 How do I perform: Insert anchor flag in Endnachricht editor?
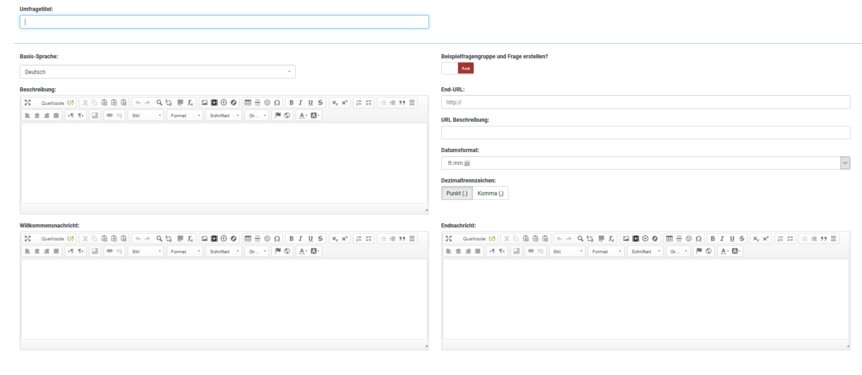tap(699, 251)
